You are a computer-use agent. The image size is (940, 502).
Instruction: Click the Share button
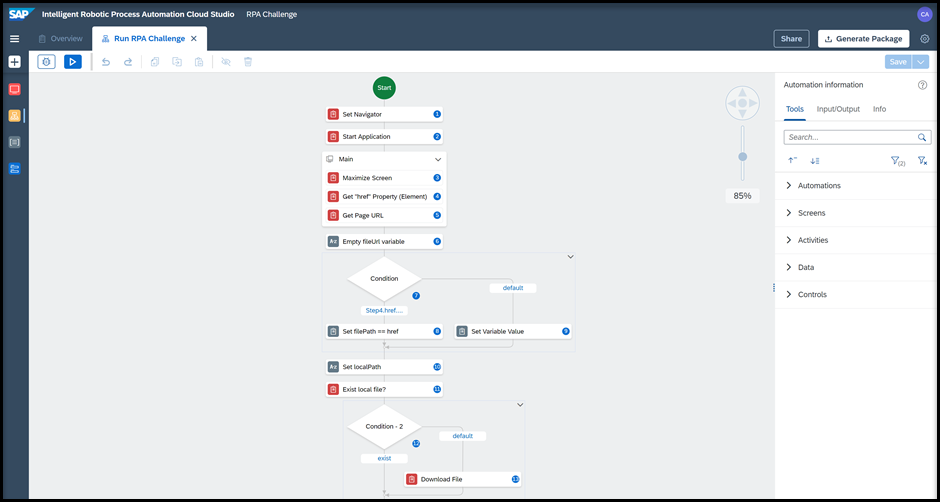pos(791,39)
